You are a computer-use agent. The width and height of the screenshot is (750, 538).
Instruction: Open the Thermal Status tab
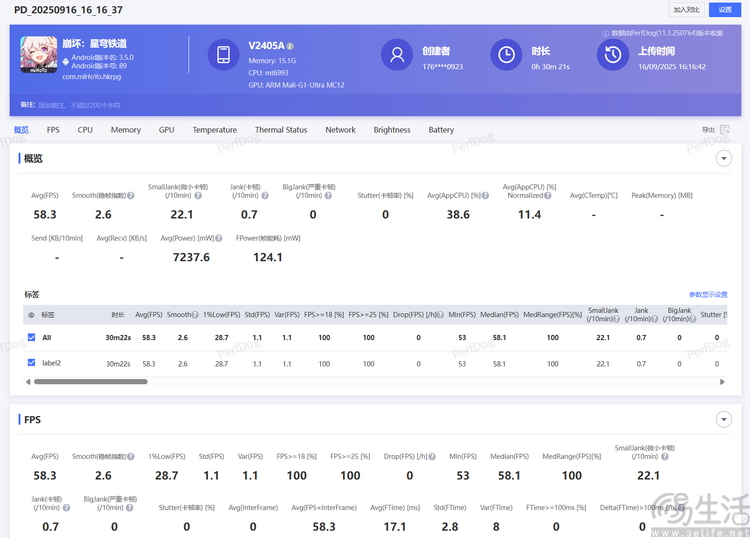coord(281,130)
